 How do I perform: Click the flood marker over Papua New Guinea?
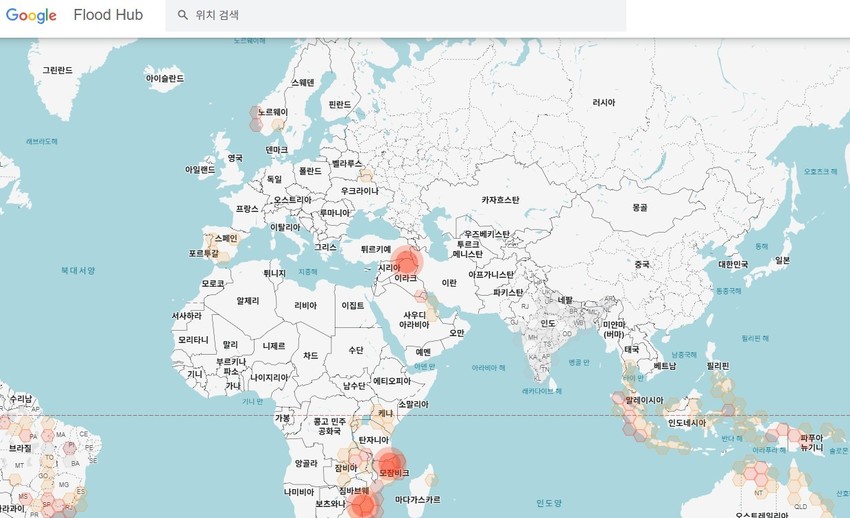tap(802, 437)
